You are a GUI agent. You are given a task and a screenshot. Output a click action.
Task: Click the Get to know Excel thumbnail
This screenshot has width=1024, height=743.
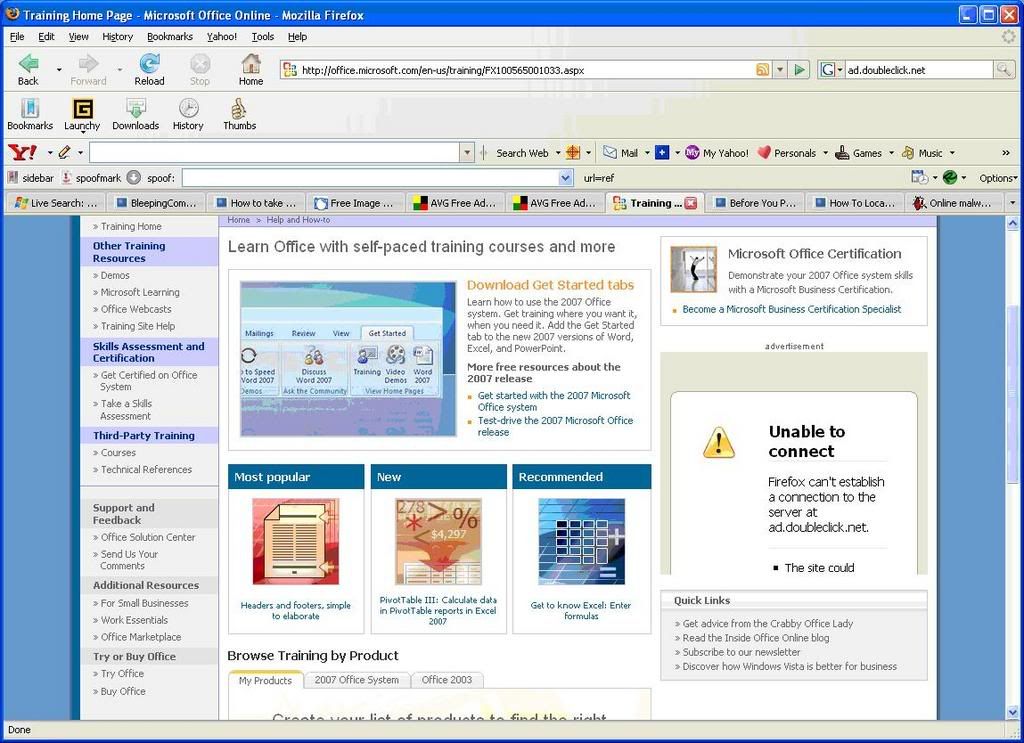581,541
